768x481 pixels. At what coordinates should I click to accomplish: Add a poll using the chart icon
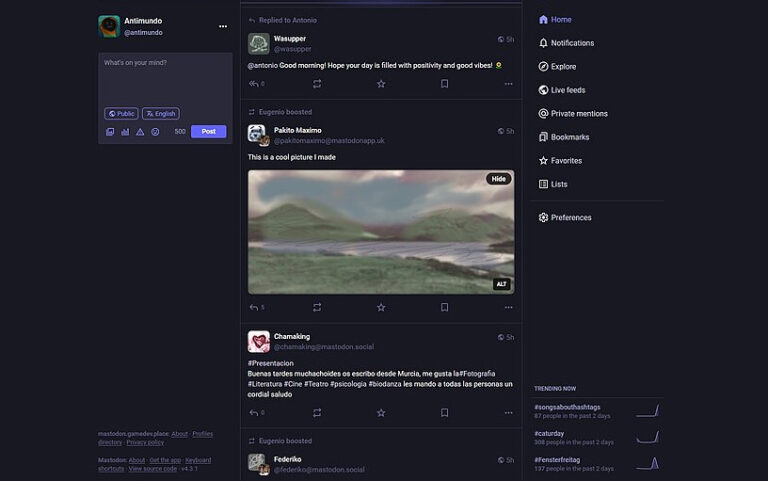[125, 132]
